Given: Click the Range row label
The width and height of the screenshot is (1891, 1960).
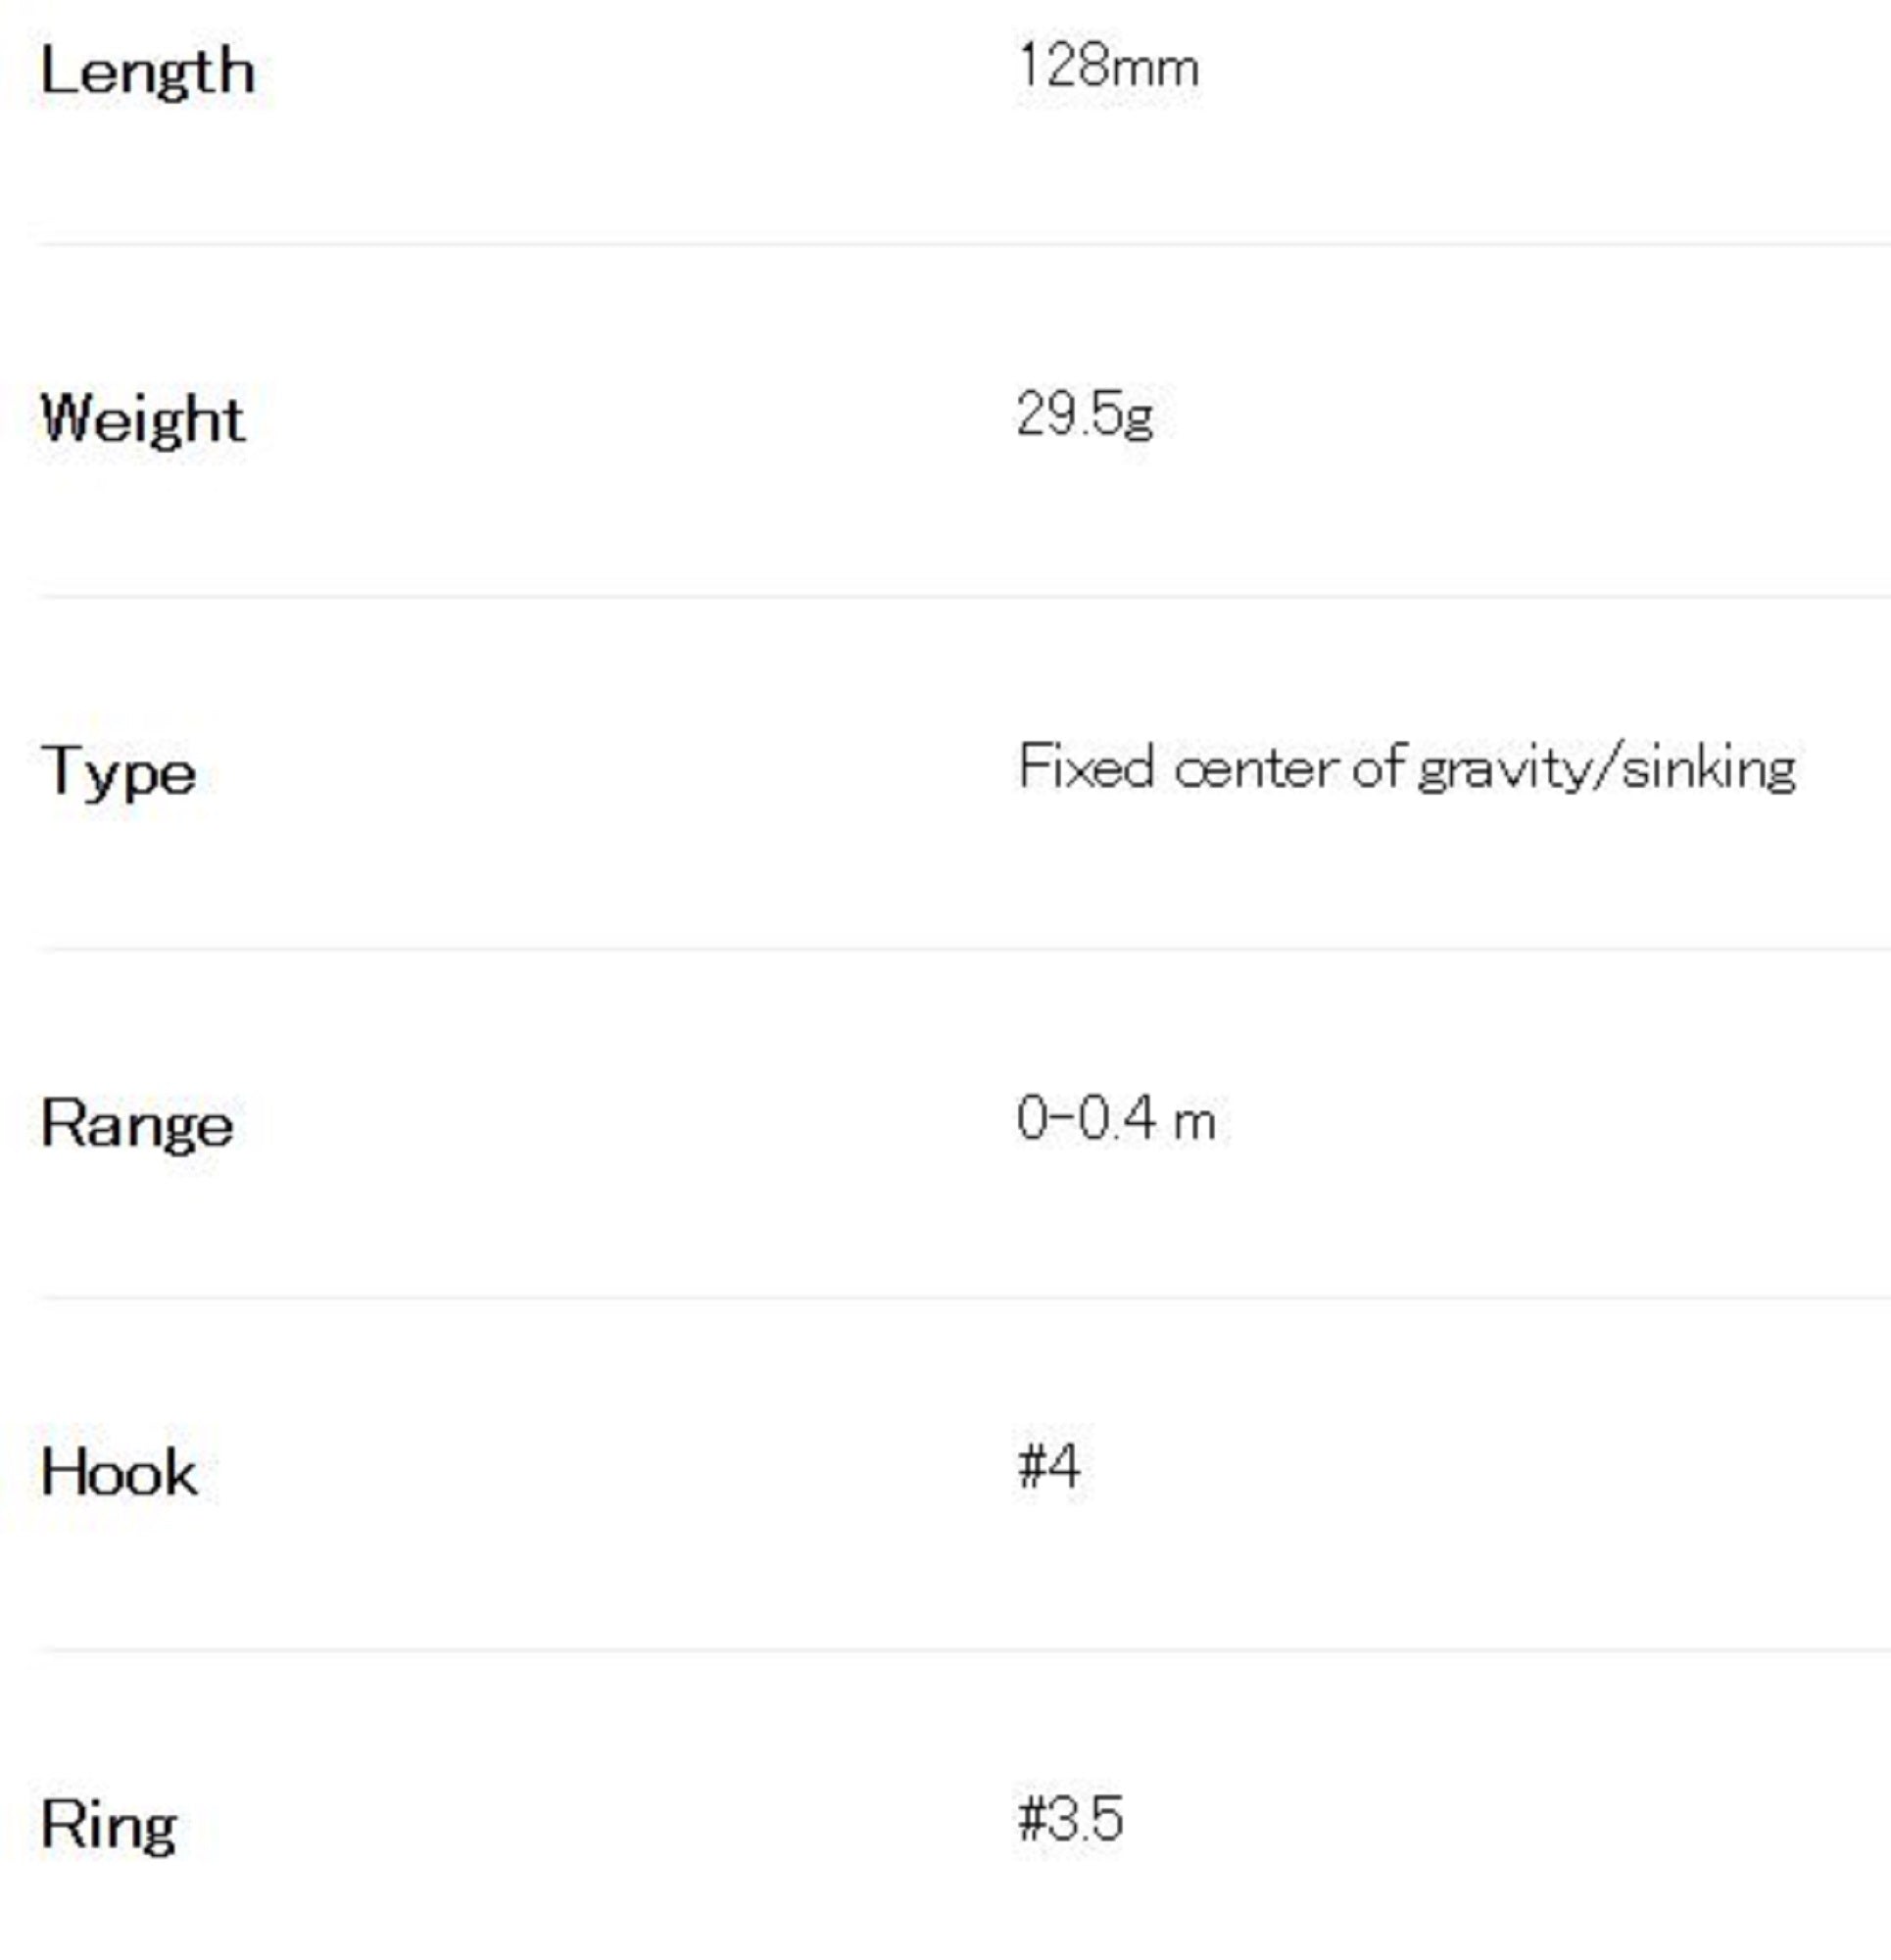Looking at the screenshot, I should point(137,1124).
